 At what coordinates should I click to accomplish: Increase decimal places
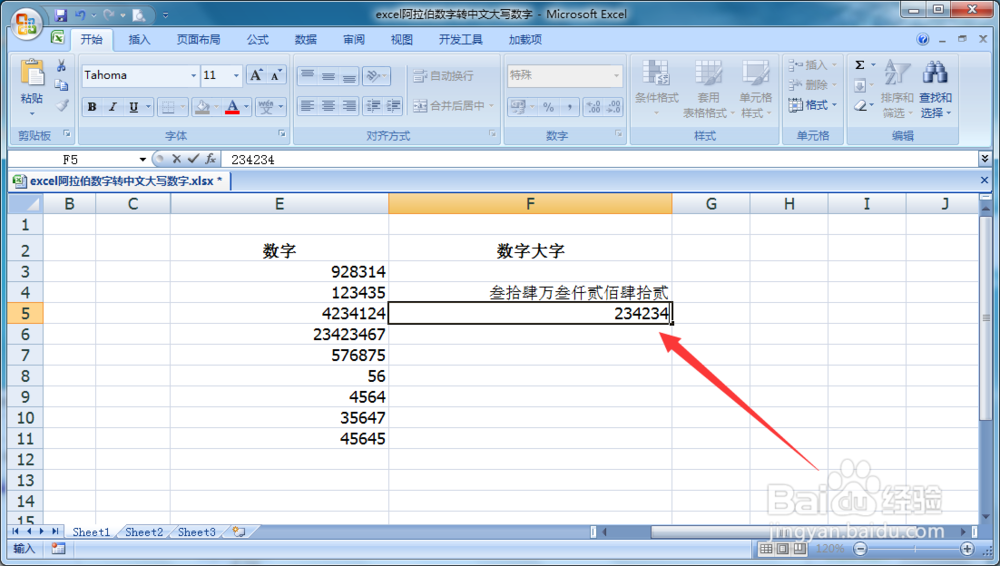coord(593,107)
